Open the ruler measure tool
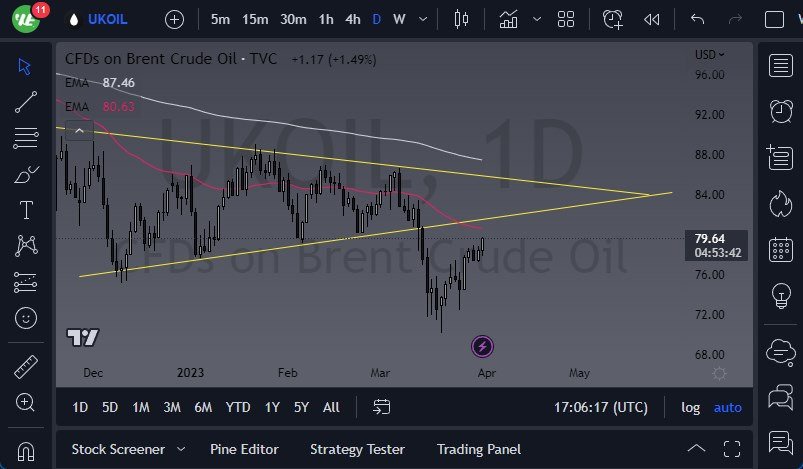 25,367
